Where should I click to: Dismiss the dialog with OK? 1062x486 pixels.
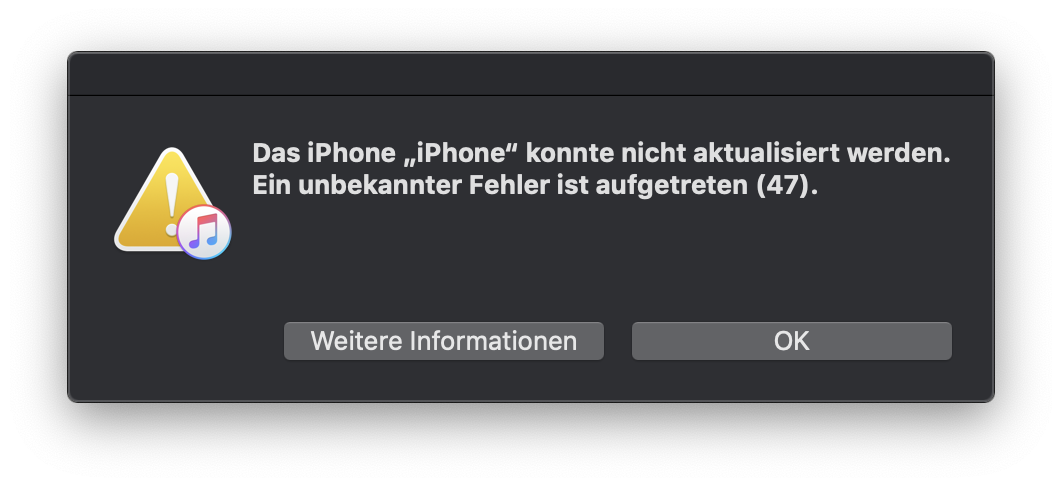click(791, 340)
